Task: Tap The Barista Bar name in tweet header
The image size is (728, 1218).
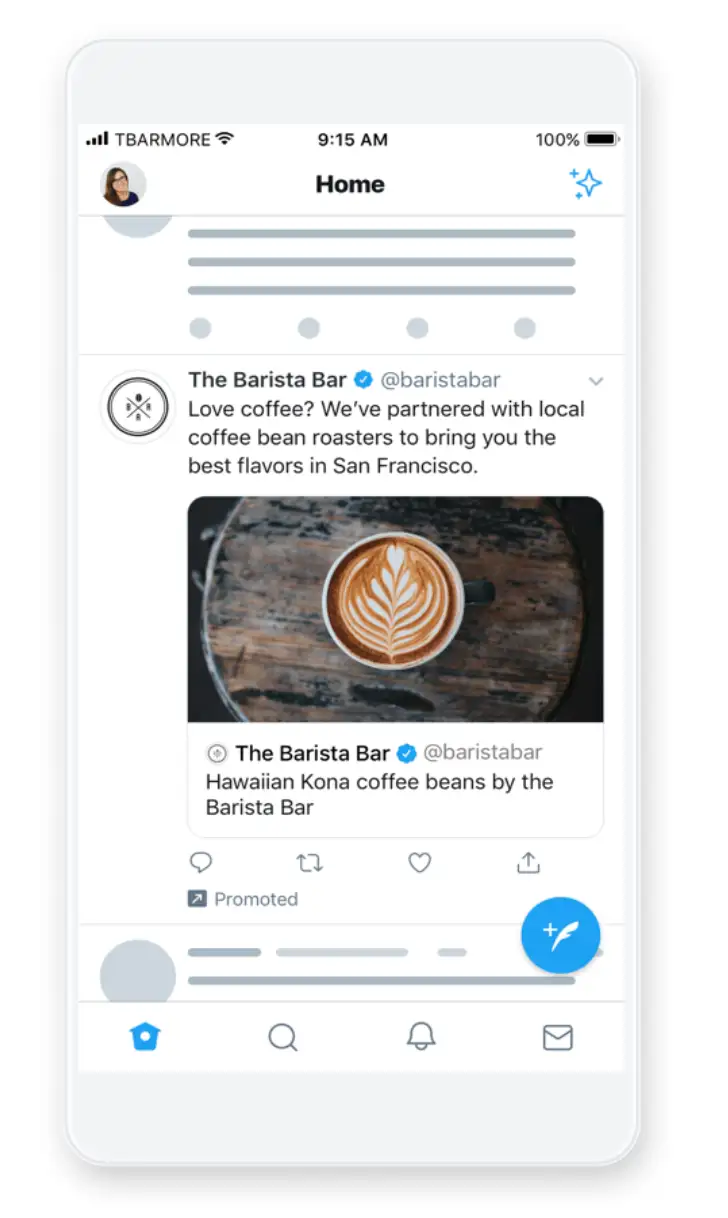Action: (x=267, y=380)
